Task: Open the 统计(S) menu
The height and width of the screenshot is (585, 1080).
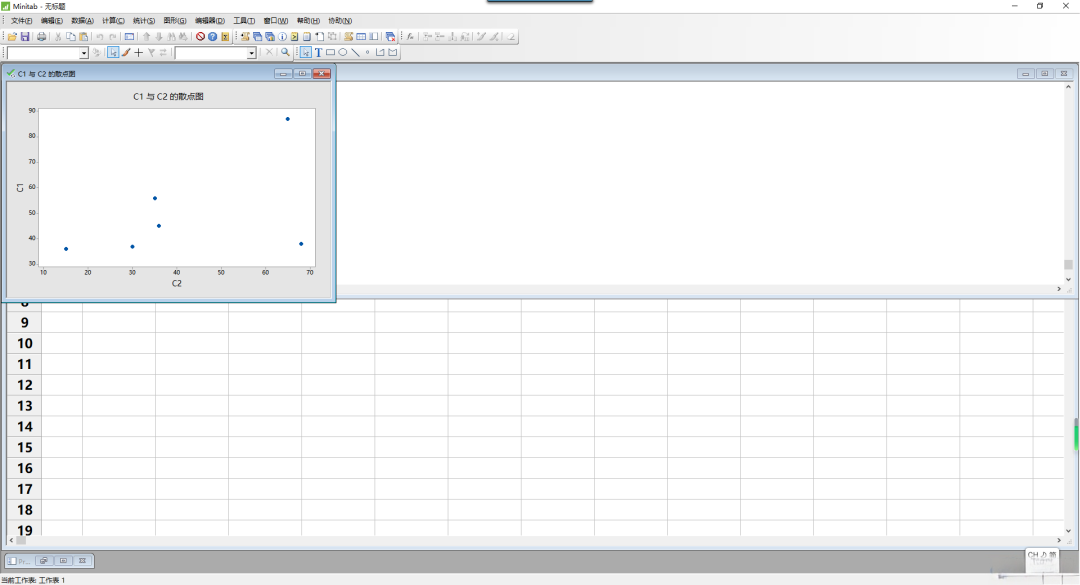Action: (143, 21)
